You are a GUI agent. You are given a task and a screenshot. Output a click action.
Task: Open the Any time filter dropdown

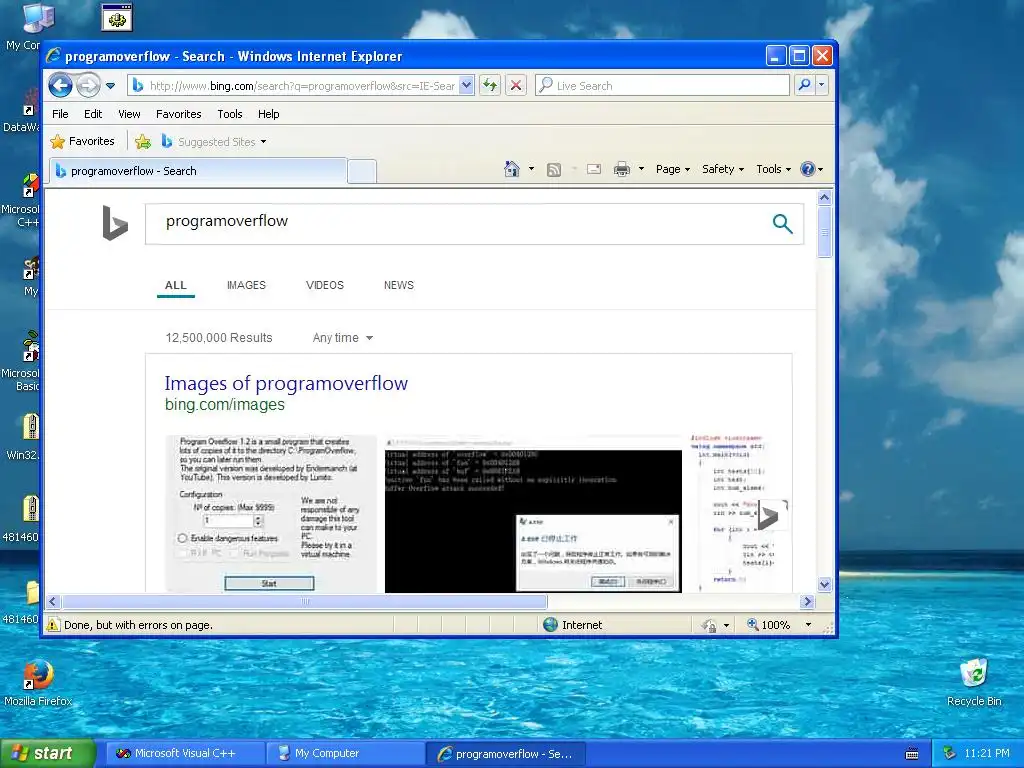click(x=343, y=338)
